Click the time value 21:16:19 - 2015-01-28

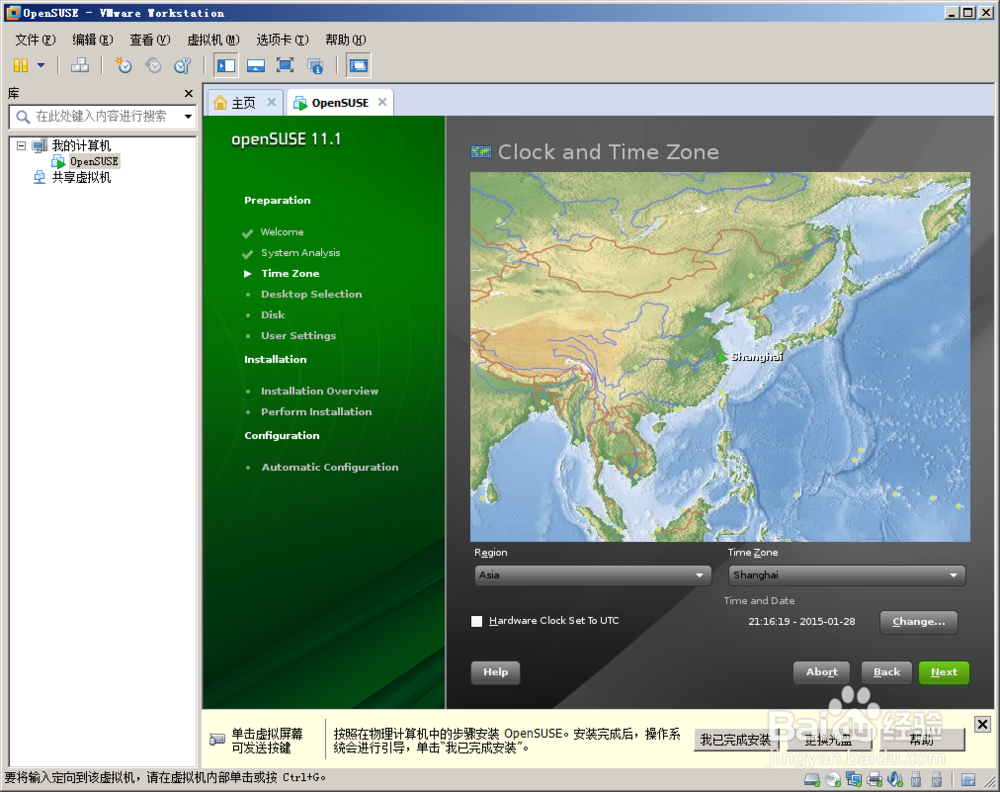point(802,622)
